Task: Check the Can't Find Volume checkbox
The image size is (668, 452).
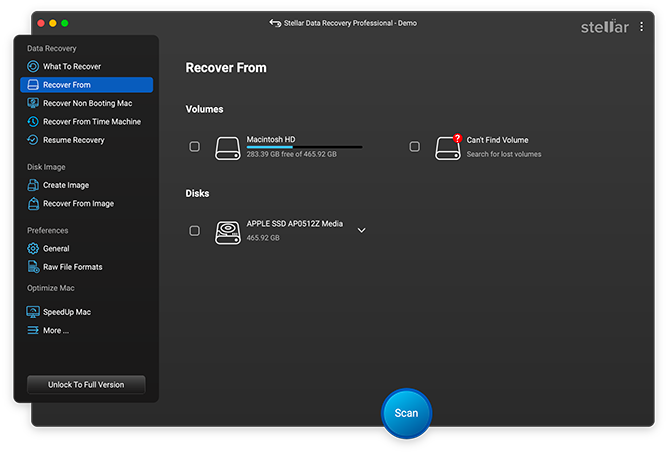Action: point(414,147)
